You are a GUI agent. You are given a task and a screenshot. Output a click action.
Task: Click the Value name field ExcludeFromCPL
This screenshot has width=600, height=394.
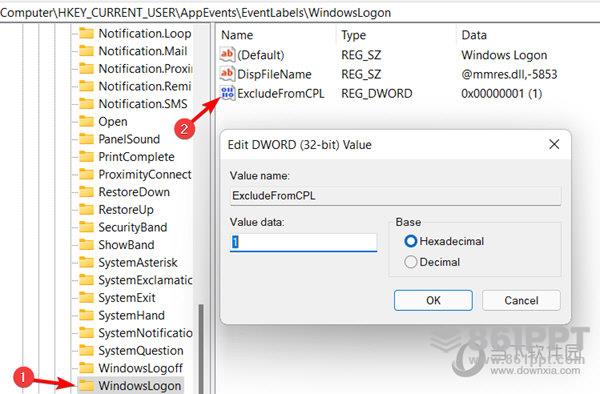pos(396,196)
